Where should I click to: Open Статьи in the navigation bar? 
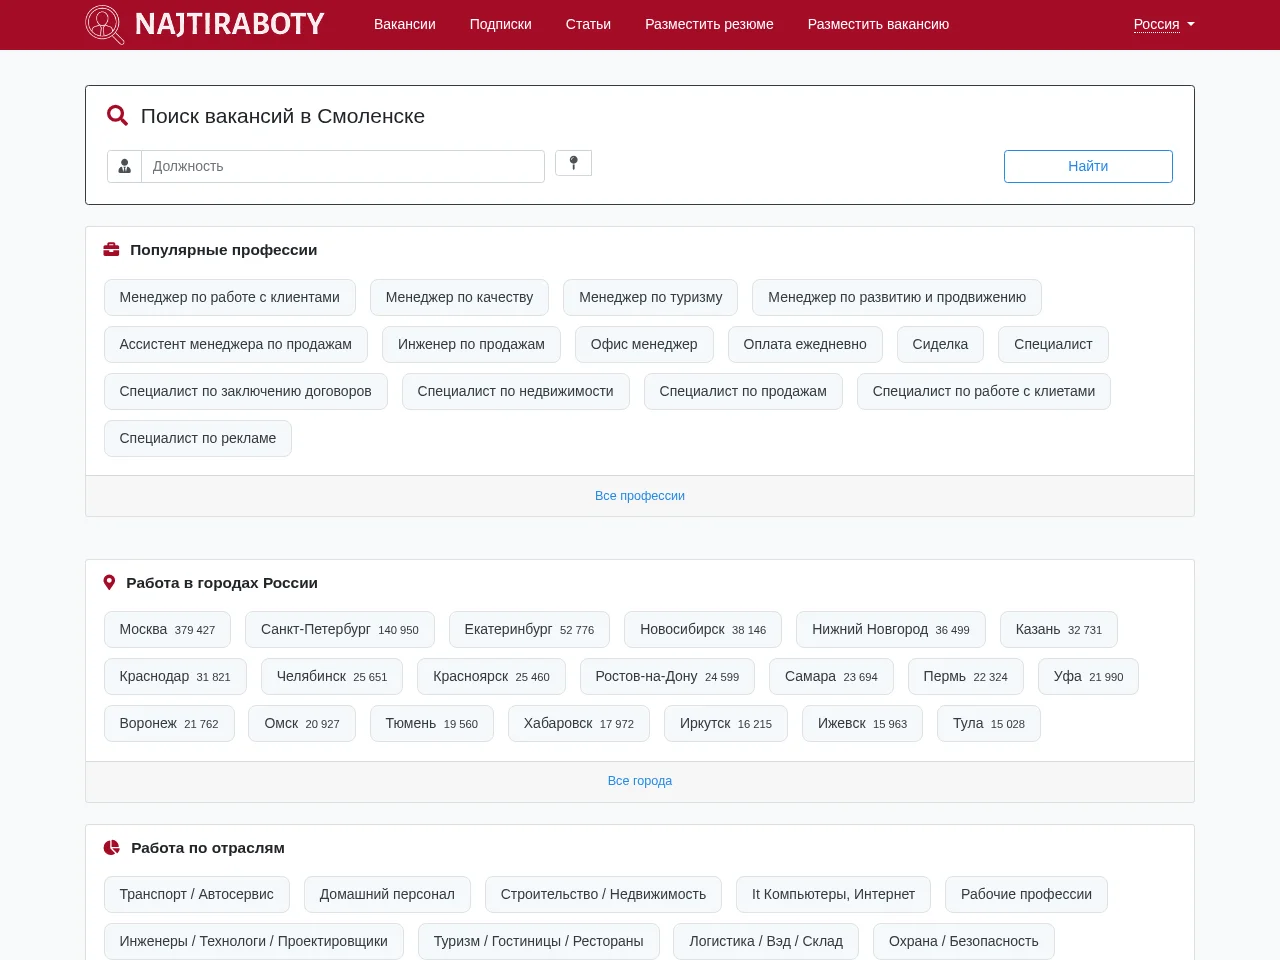(x=588, y=24)
